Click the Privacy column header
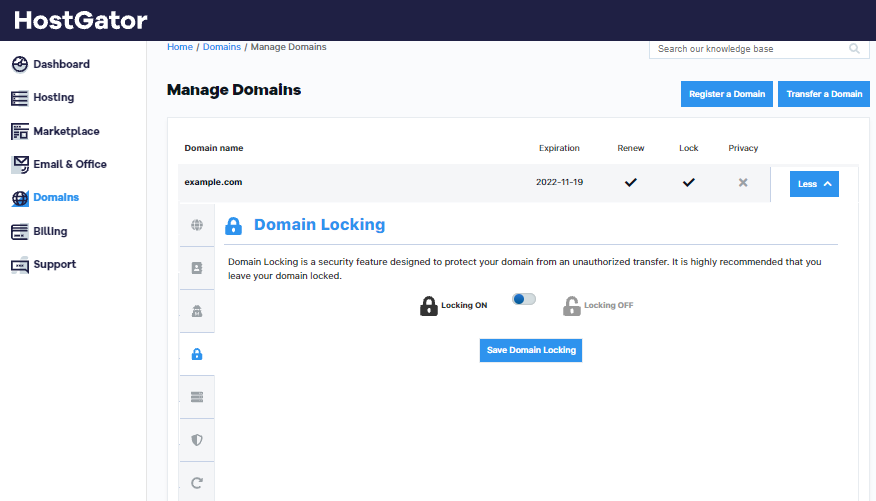The height and width of the screenshot is (501, 876). pos(743,148)
